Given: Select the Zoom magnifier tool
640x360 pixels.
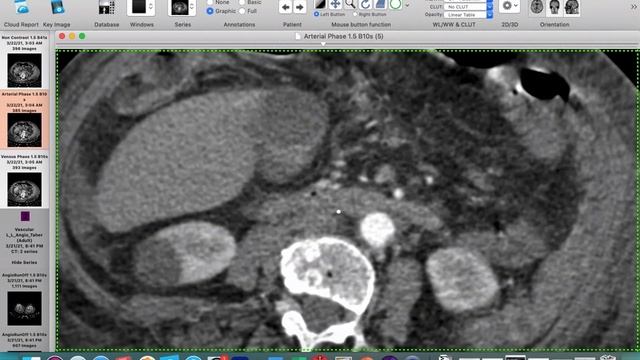Looking at the screenshot, I should pos(350,4).
